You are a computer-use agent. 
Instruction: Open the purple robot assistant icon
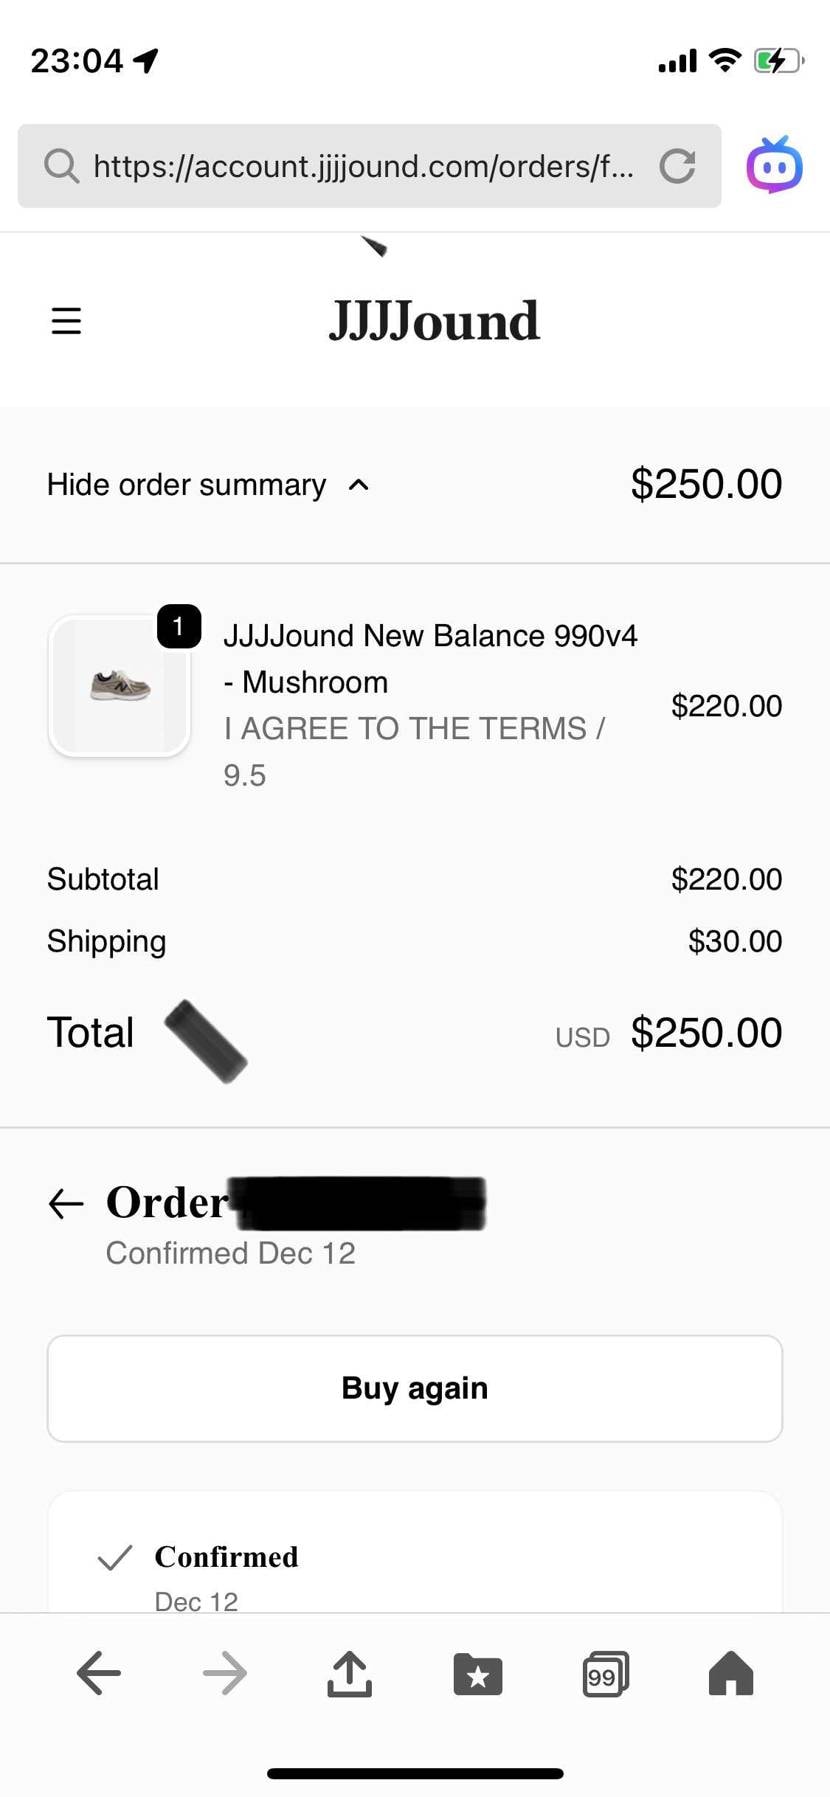coord(774,165)
